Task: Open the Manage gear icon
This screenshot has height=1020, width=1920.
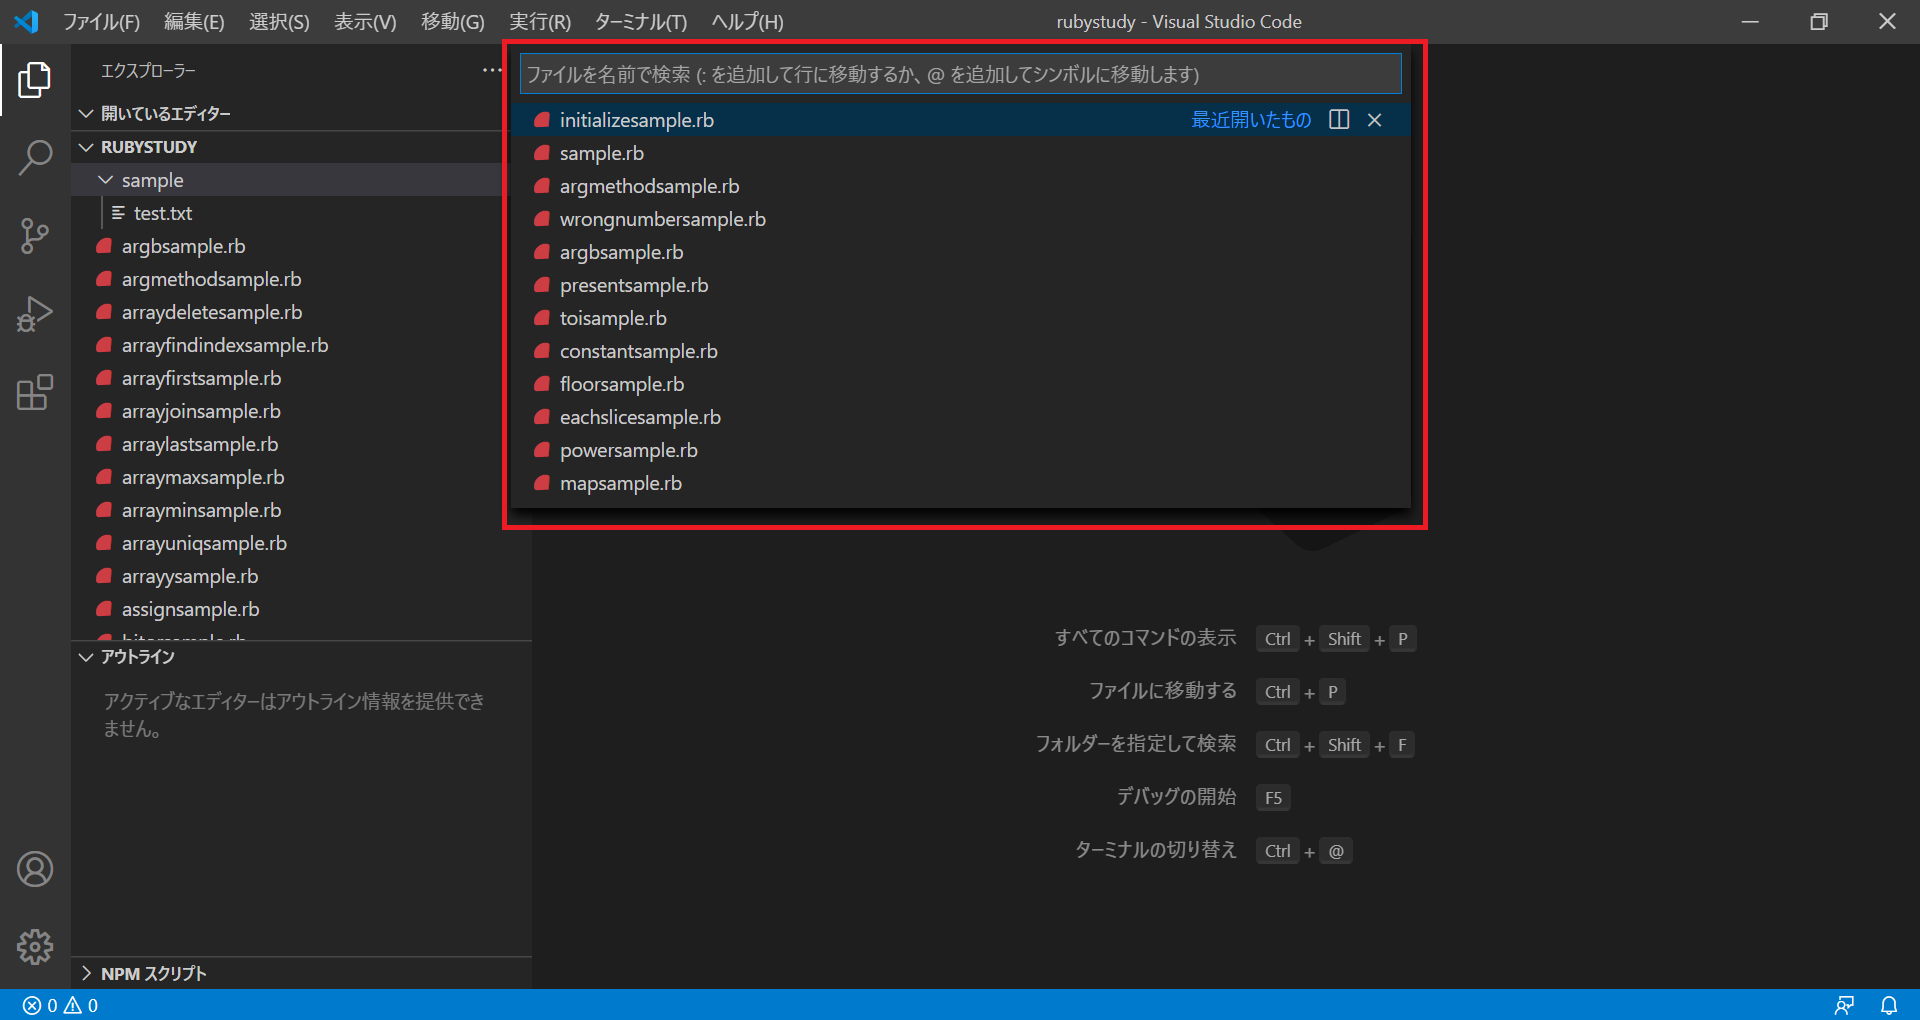Action: click(35, 946)
